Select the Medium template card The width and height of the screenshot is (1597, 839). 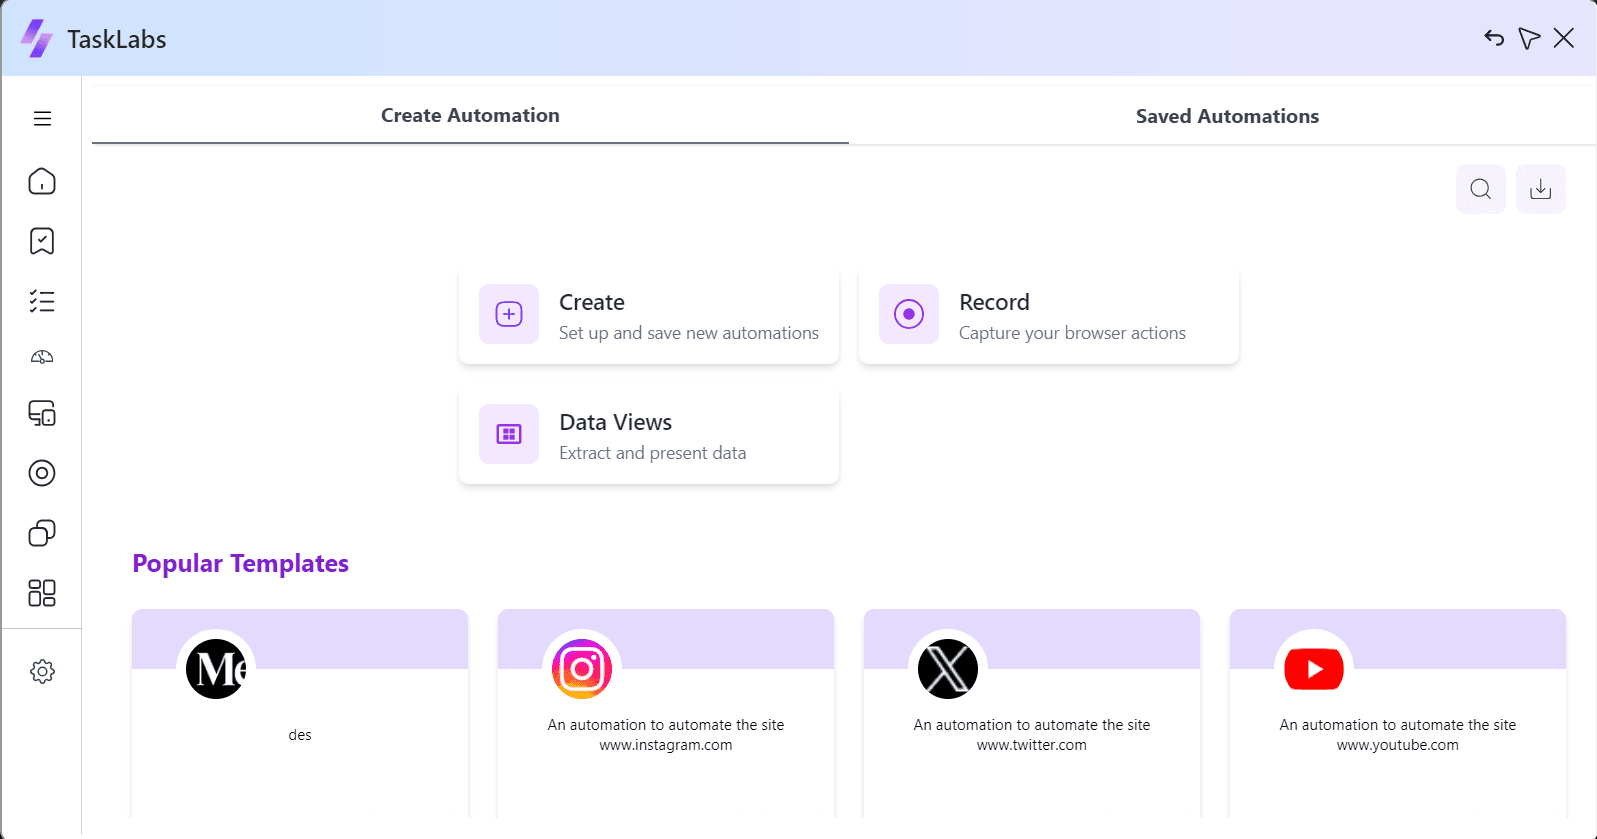[300, 714]
